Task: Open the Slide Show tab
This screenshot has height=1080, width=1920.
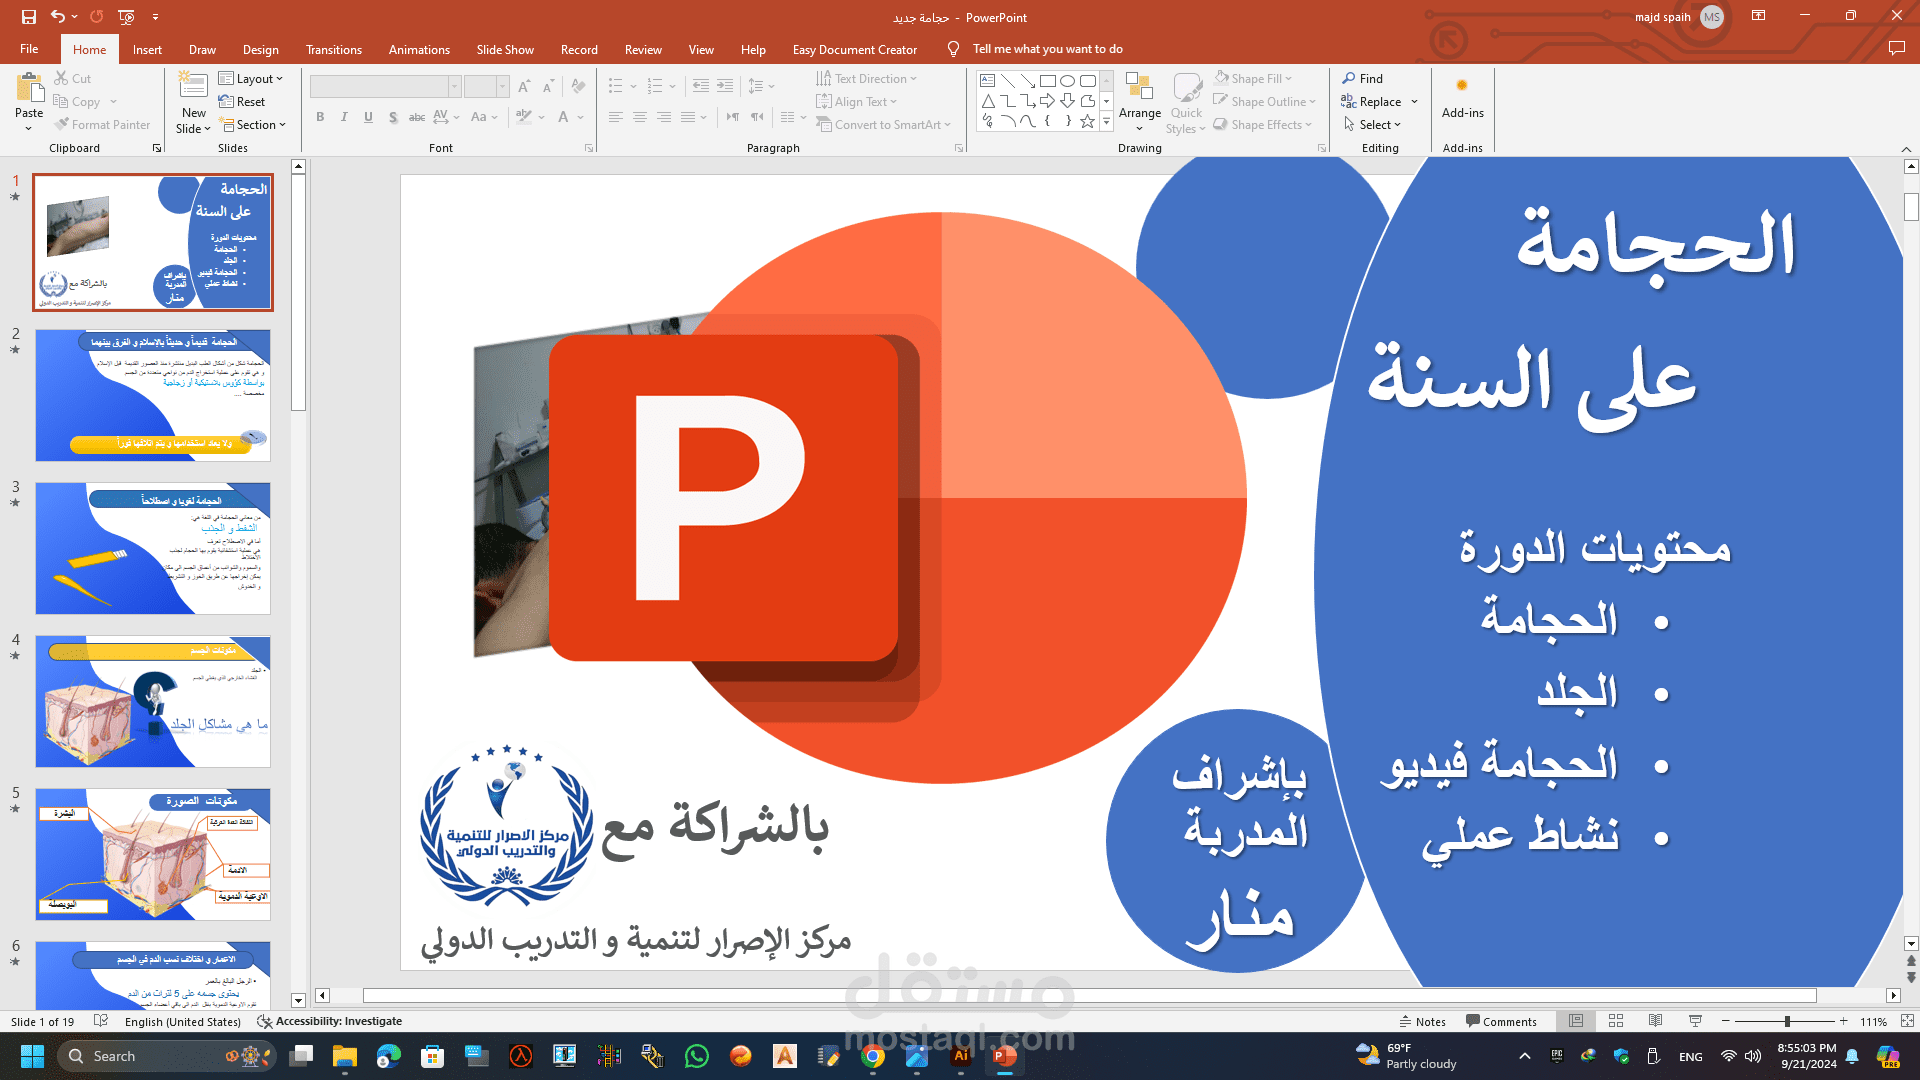Action: coord(504,49)
